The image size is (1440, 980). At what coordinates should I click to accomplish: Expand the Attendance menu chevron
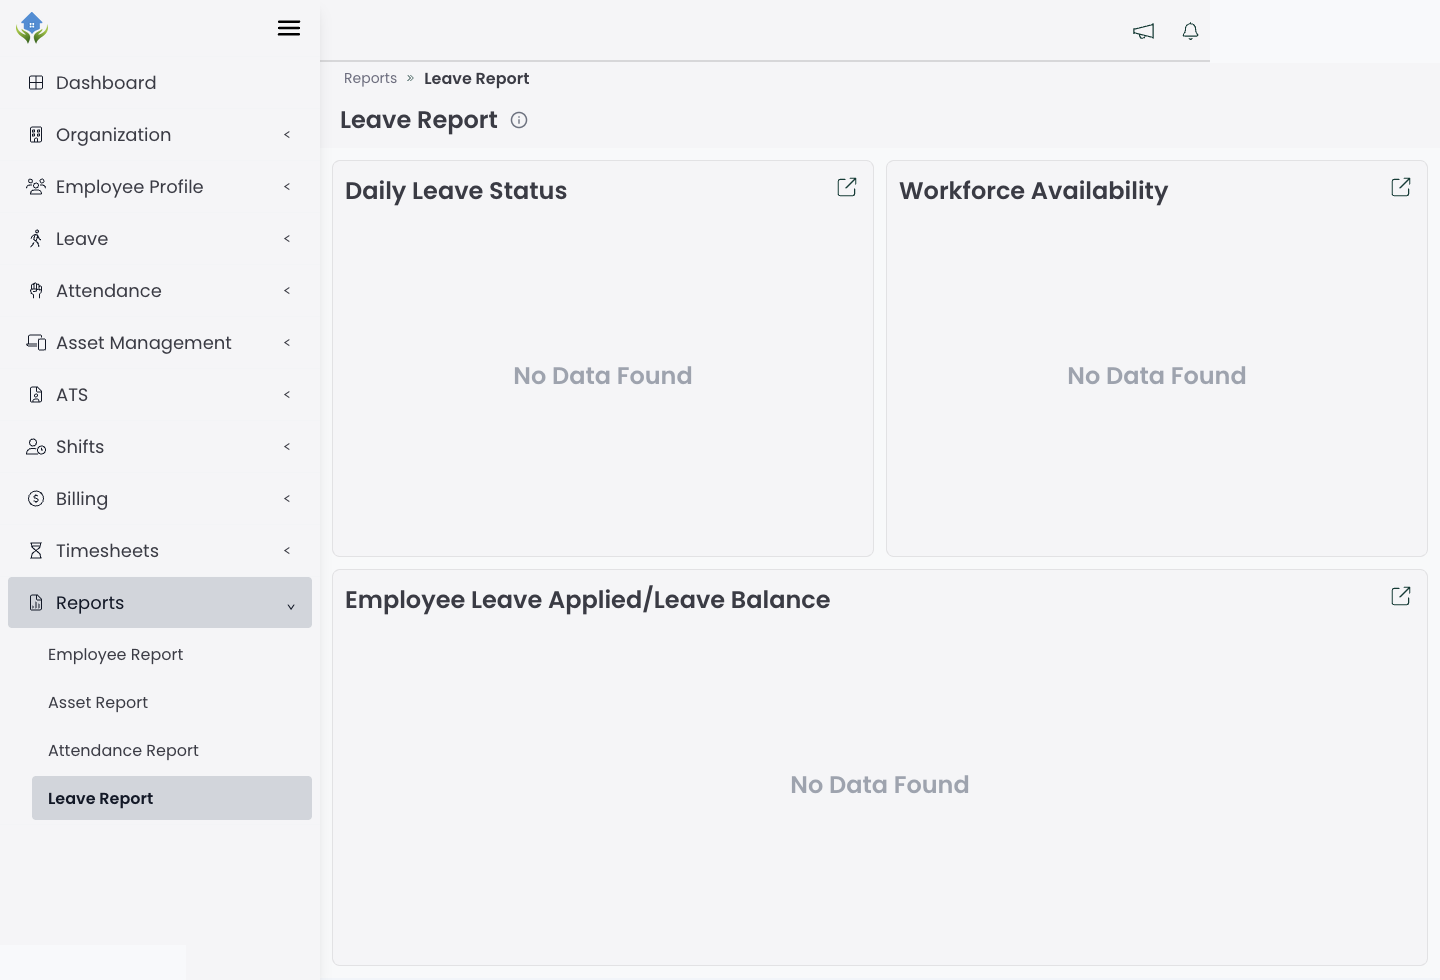(x=287, y=291)
